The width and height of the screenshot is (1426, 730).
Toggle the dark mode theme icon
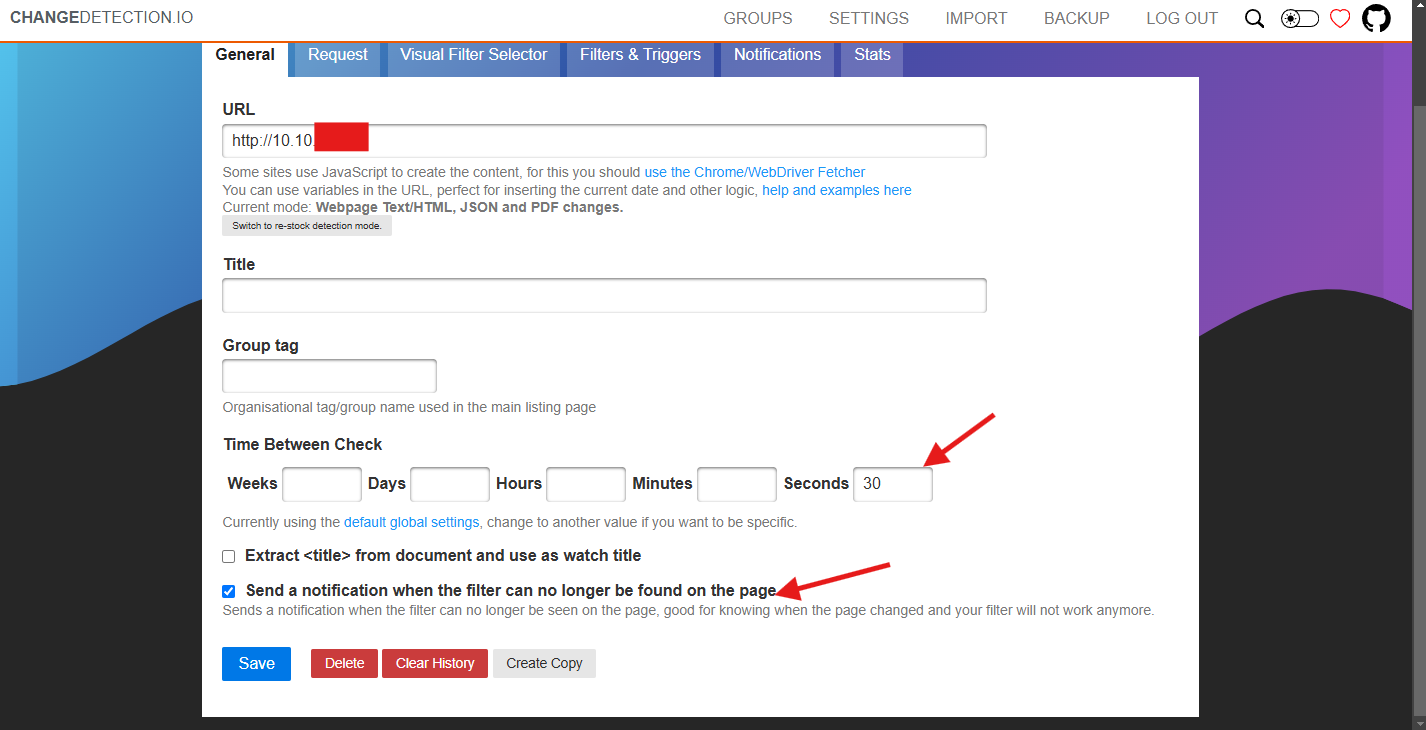pyautogui.click(x=1299, y=18)
